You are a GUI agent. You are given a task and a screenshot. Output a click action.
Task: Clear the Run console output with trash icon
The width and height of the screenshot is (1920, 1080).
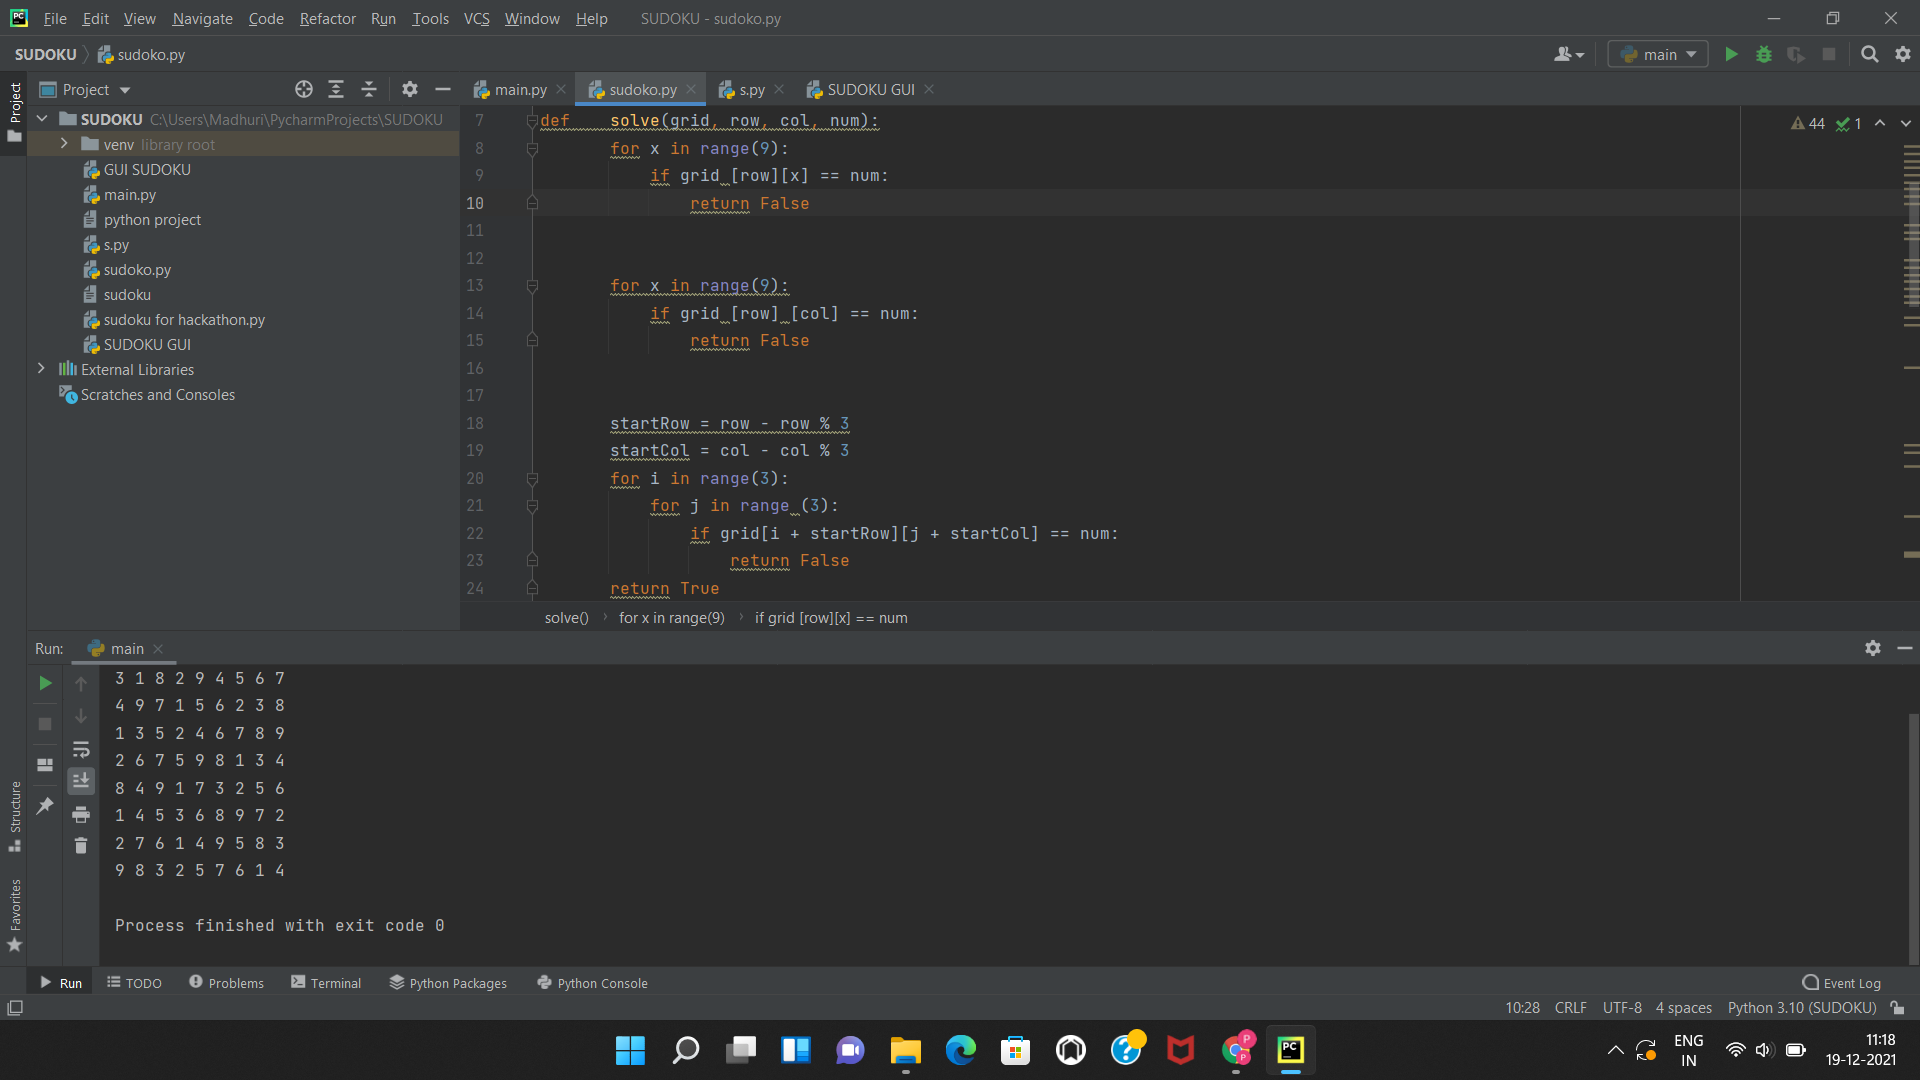coord(81,845)
